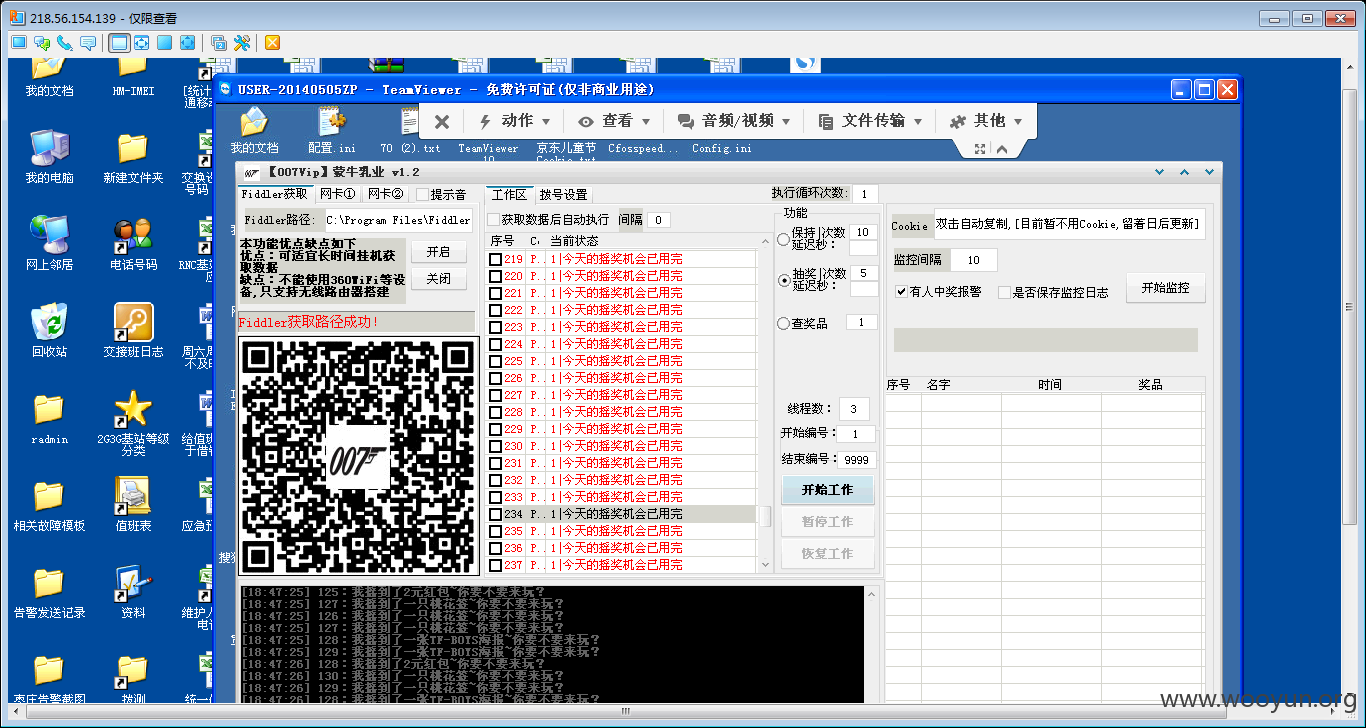Switch to the 网卡① tab
This screenshot has height=728, width=1366.
pos(337,194)
